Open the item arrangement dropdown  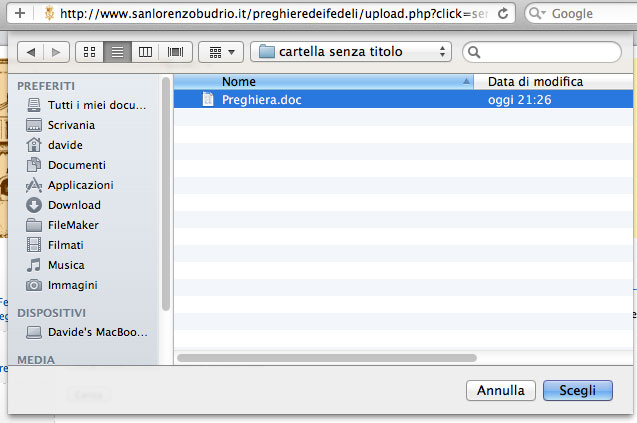coord(221,52)
